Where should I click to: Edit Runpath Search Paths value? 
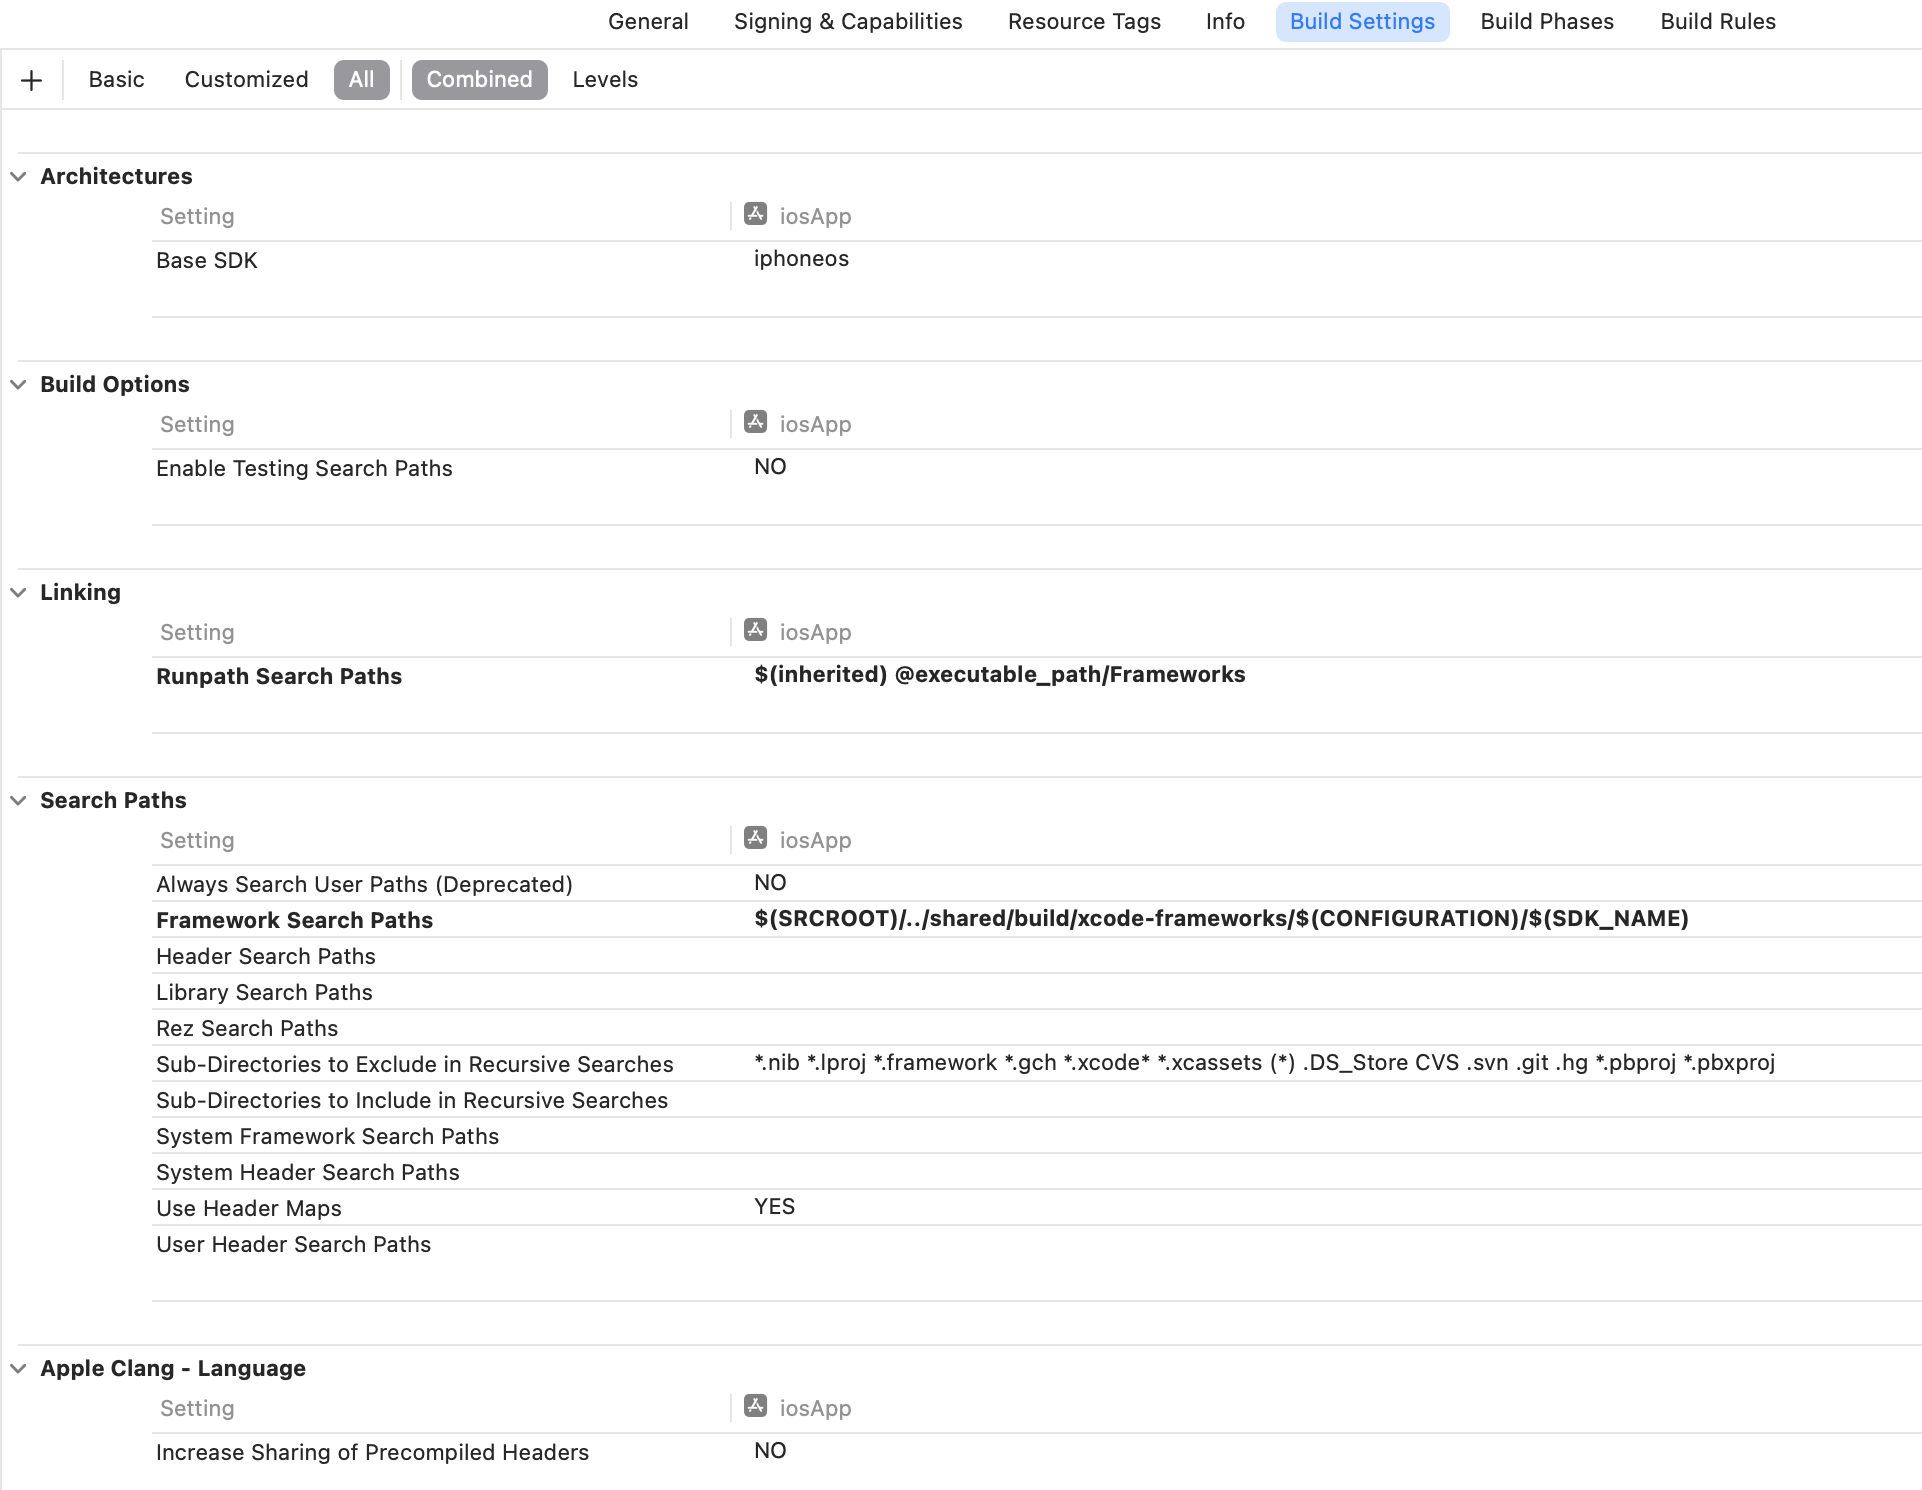(999, 675)
